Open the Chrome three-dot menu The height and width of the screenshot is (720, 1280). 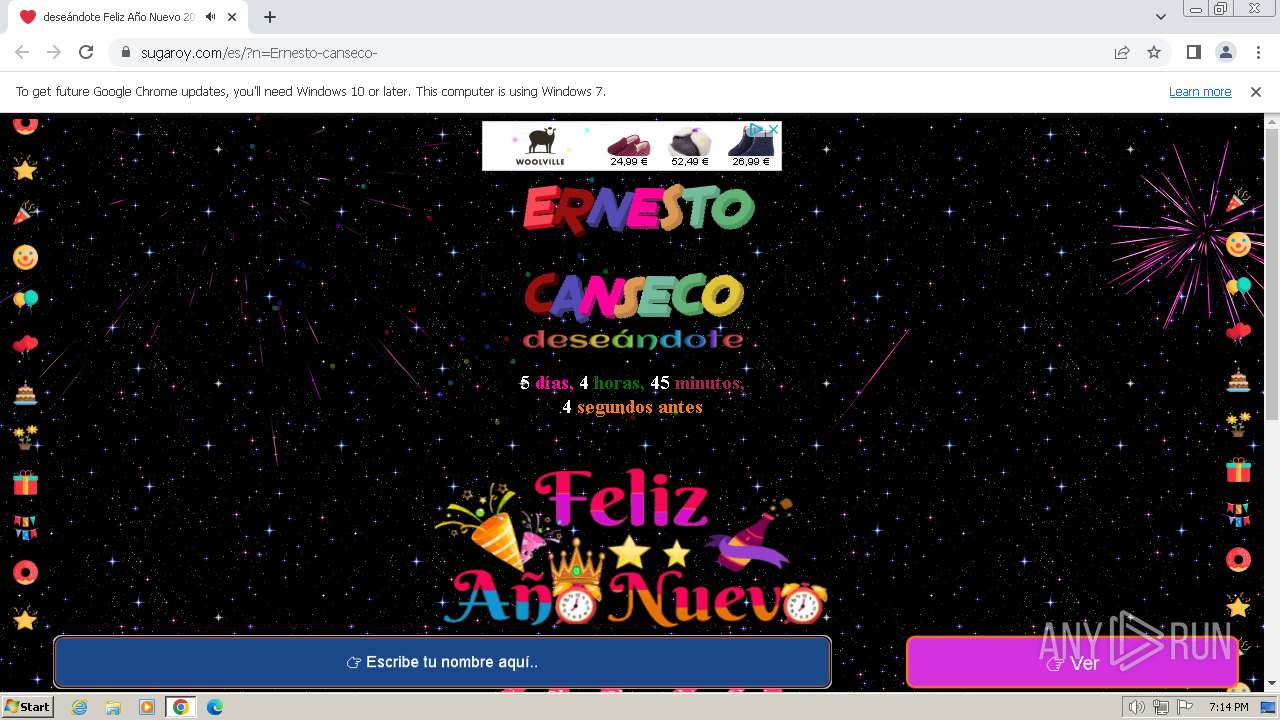[x=1257, y=52]
